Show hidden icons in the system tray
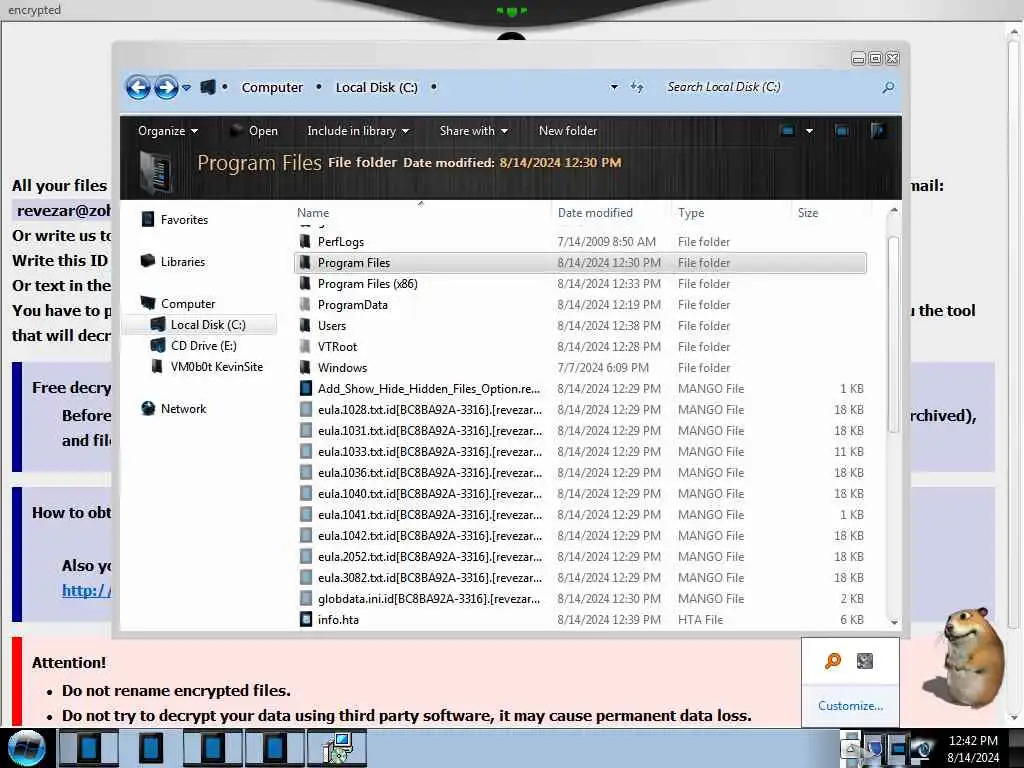Screen dimensions: 1024x768 849,749
